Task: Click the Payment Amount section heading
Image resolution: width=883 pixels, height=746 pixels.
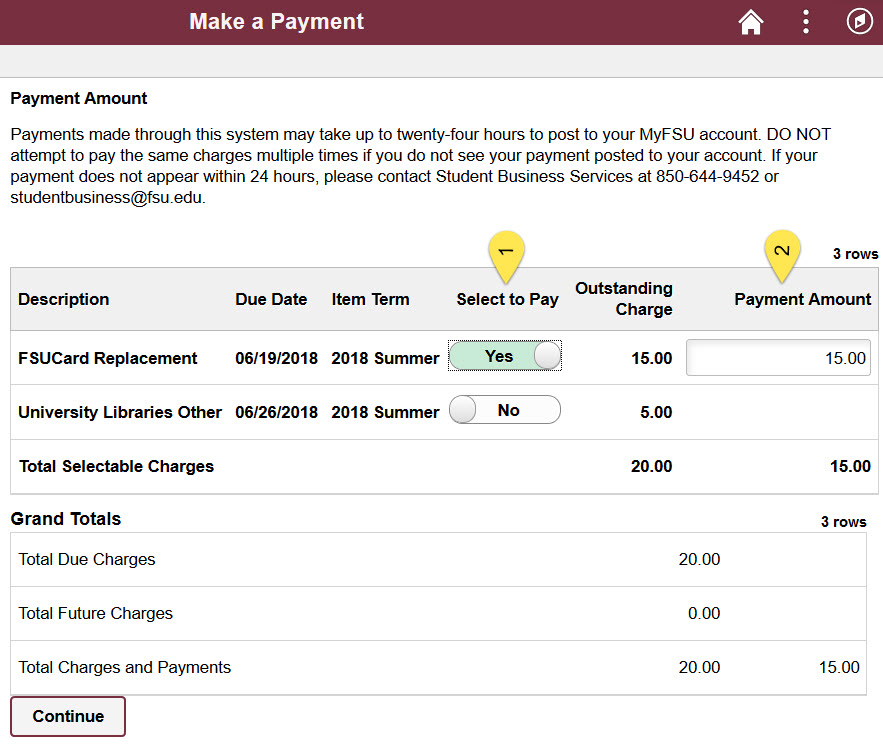Action: click(79, 99)
